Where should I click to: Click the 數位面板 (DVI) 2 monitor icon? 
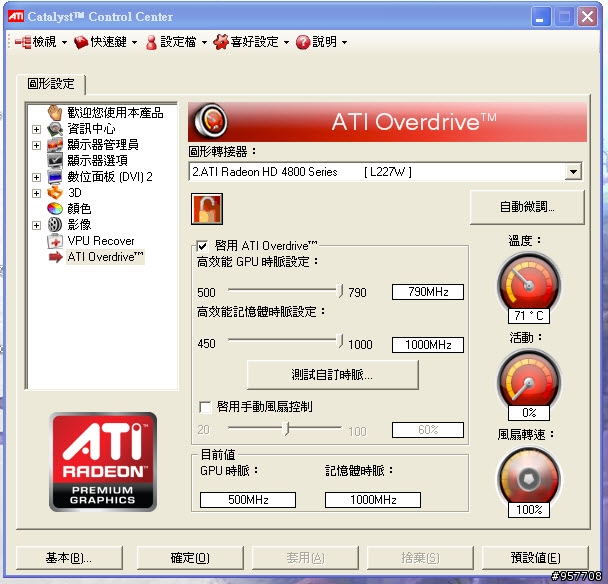tap(55, 177)
